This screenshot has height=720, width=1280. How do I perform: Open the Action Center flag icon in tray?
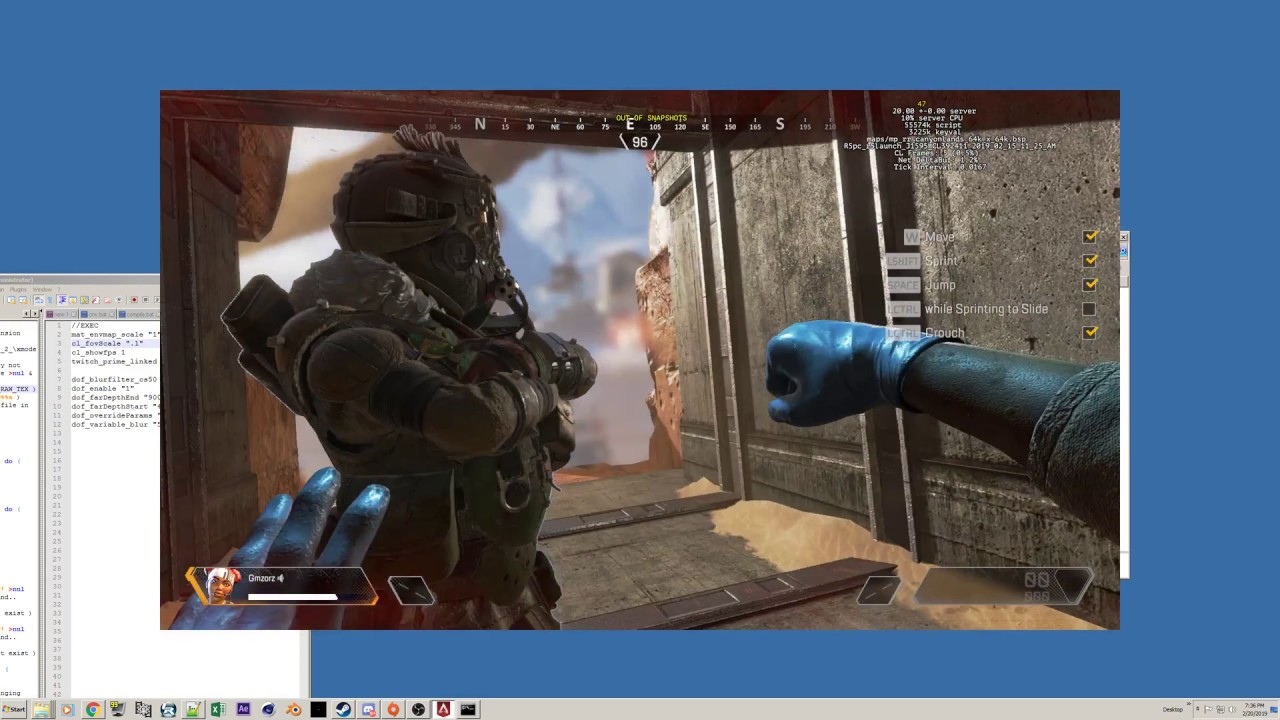tap(1208, 709)
